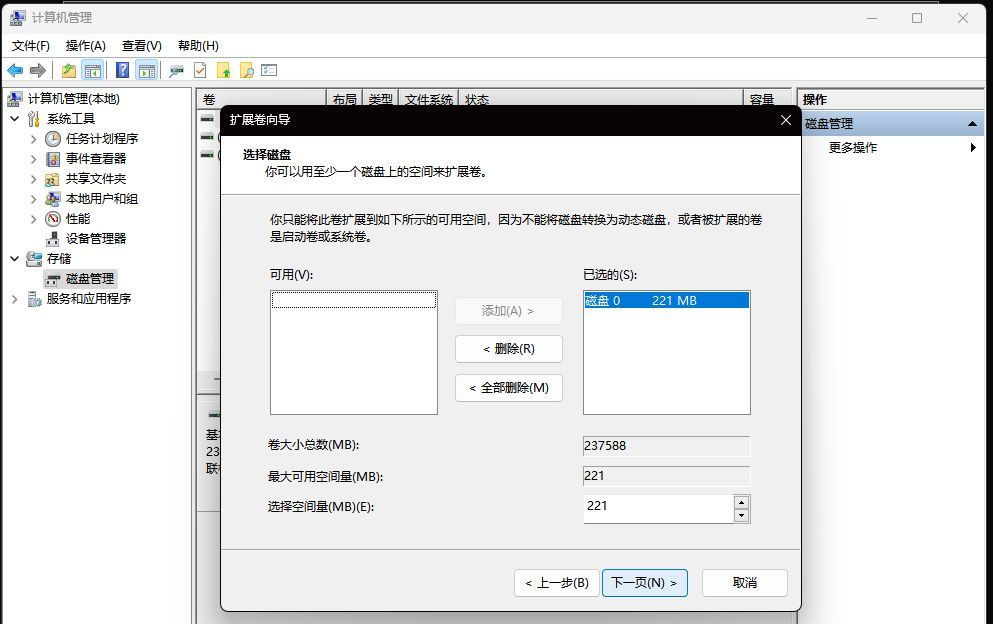Click the 文件系统 column header
Image resolution: width=993 pixels, height=624 pixels.
pos(429,99)
